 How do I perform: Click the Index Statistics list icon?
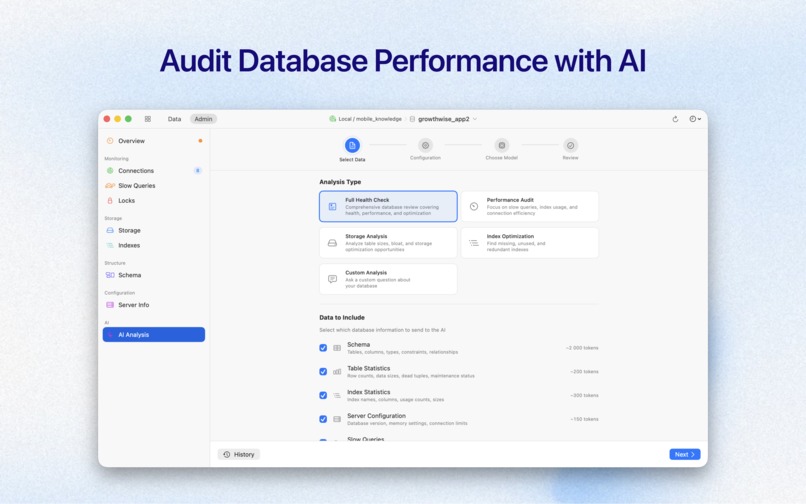[337, 395]
